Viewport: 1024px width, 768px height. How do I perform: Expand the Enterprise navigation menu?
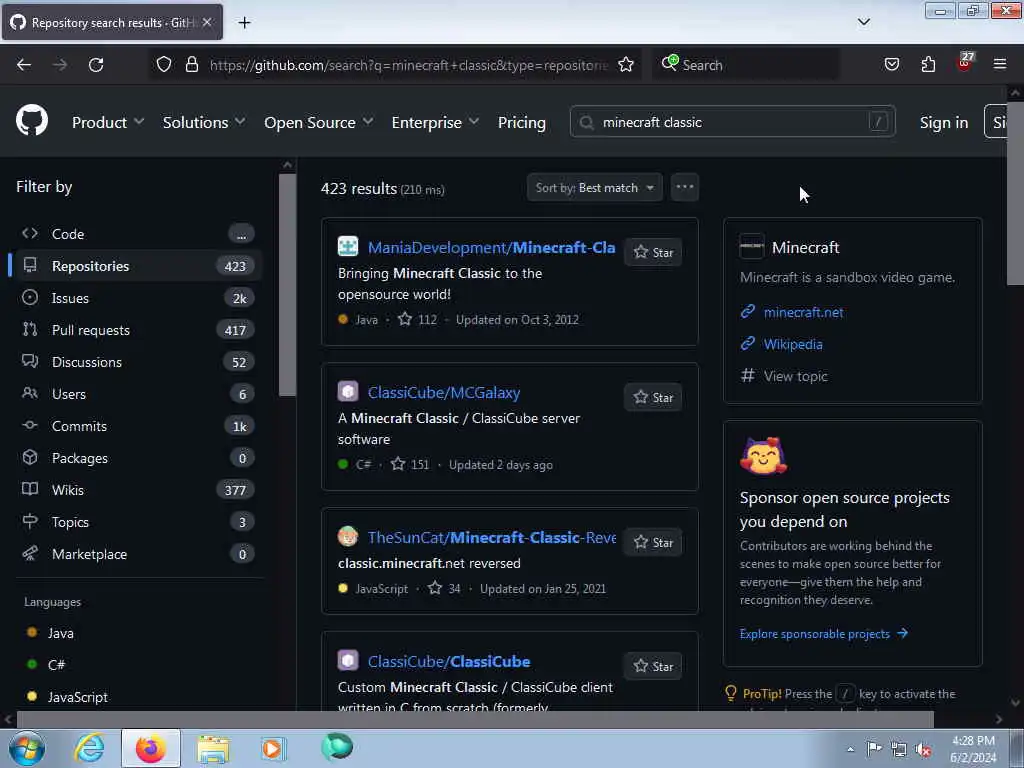(435, 122)
